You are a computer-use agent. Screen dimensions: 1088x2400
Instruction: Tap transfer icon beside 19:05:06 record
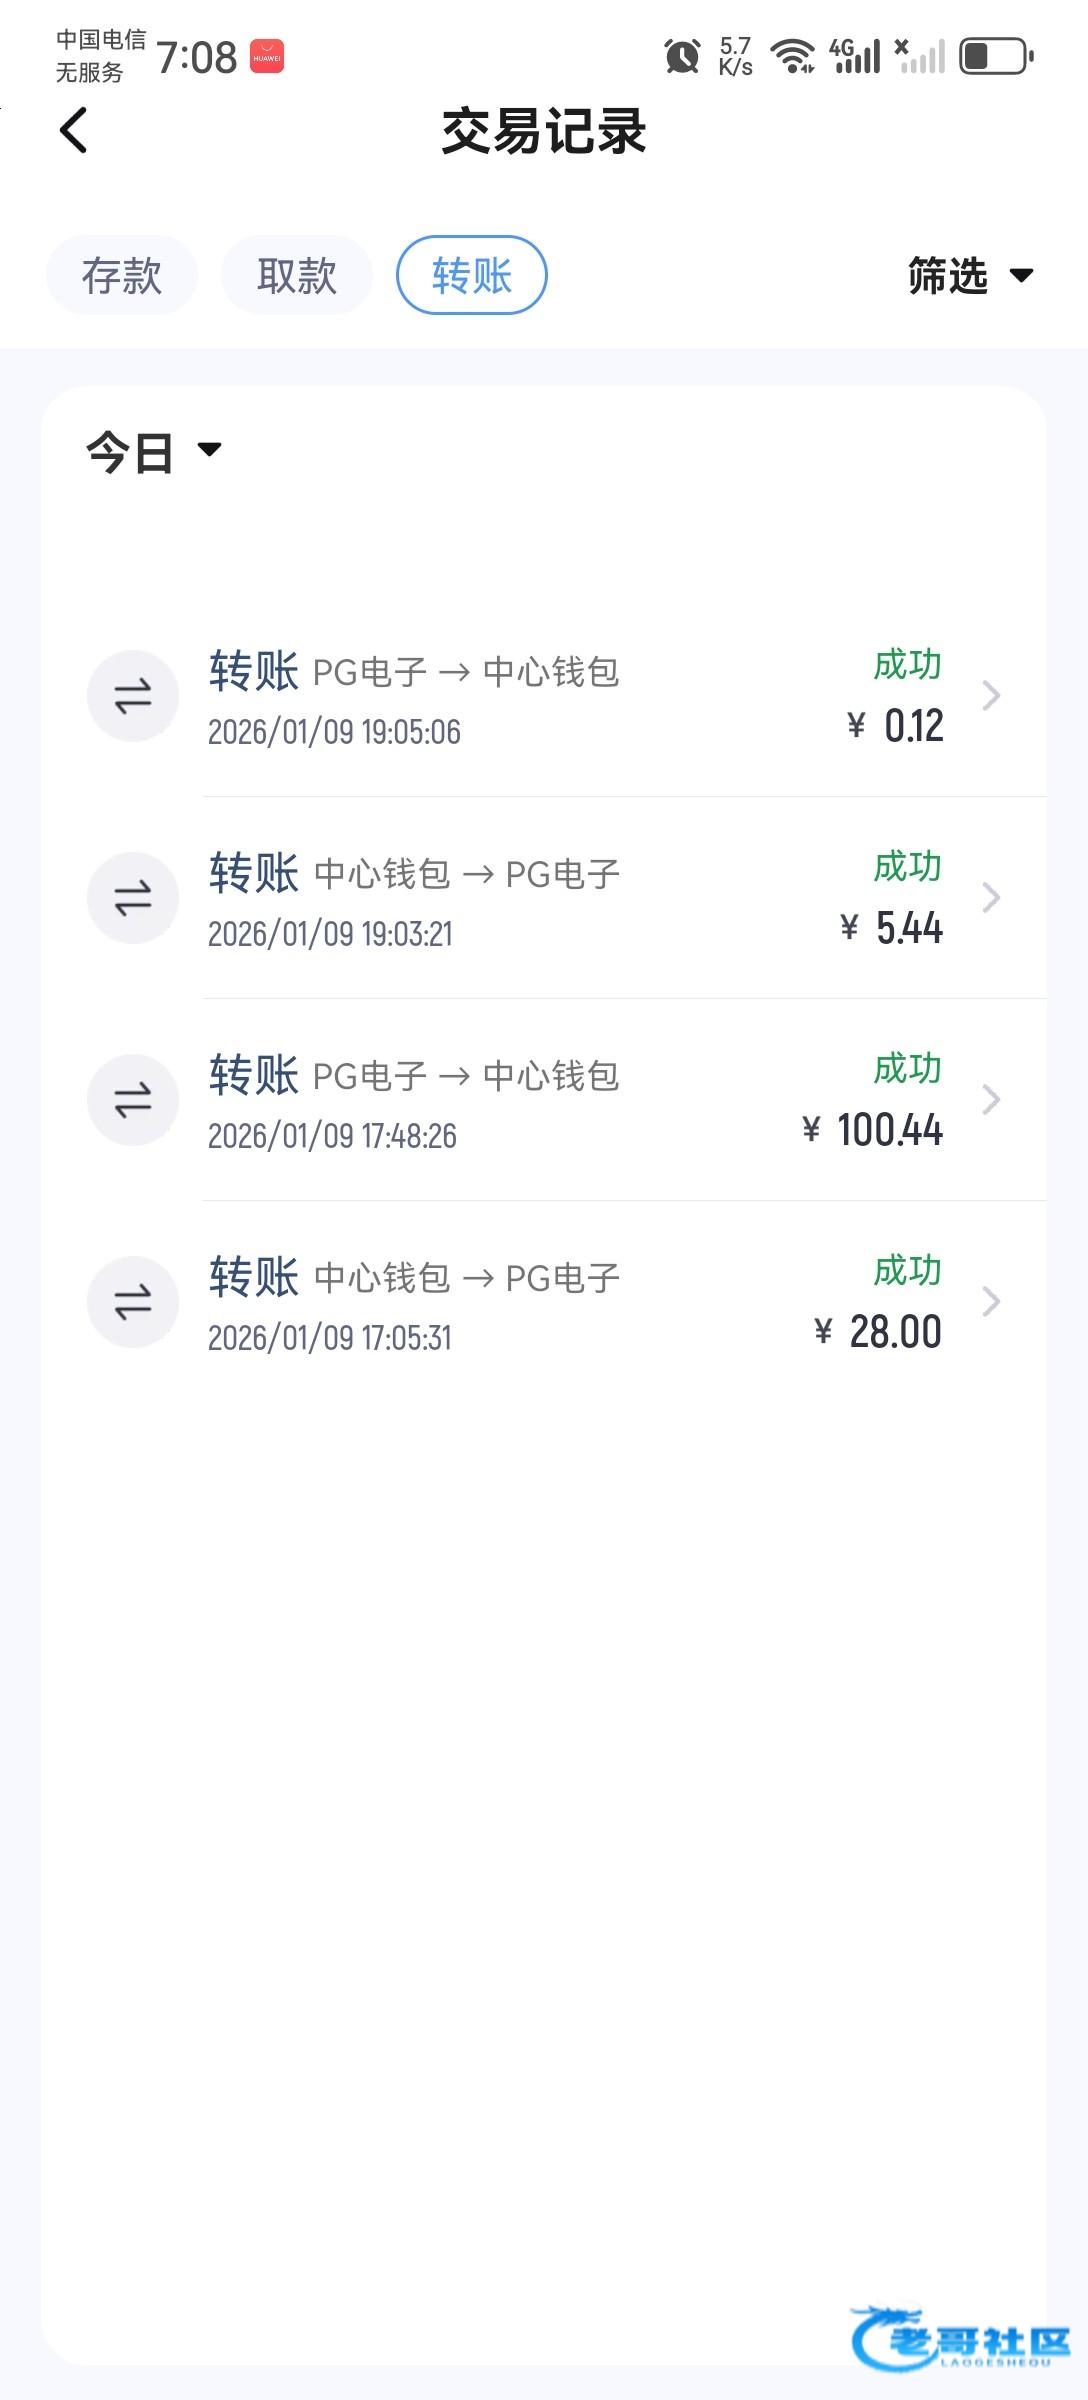pyautogui.click(x=133, y=696)
